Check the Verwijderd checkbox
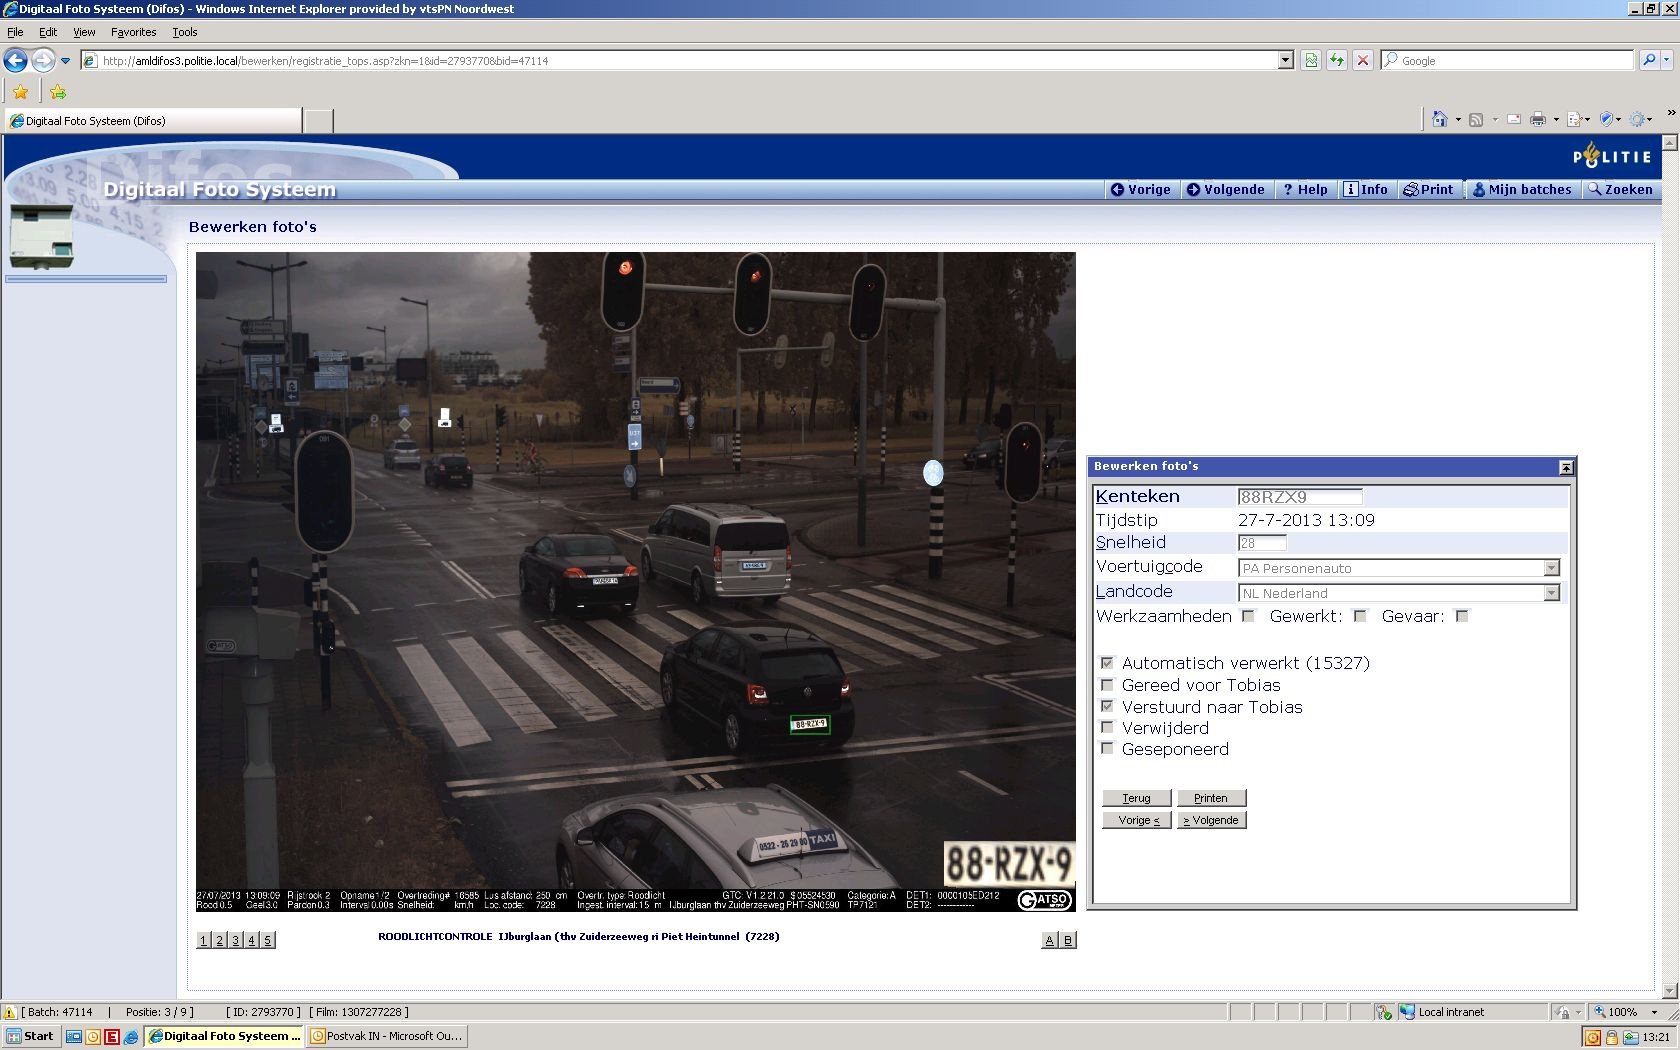The width and height of the screenshot is (1680, 1050). (x=1107, y=727)
